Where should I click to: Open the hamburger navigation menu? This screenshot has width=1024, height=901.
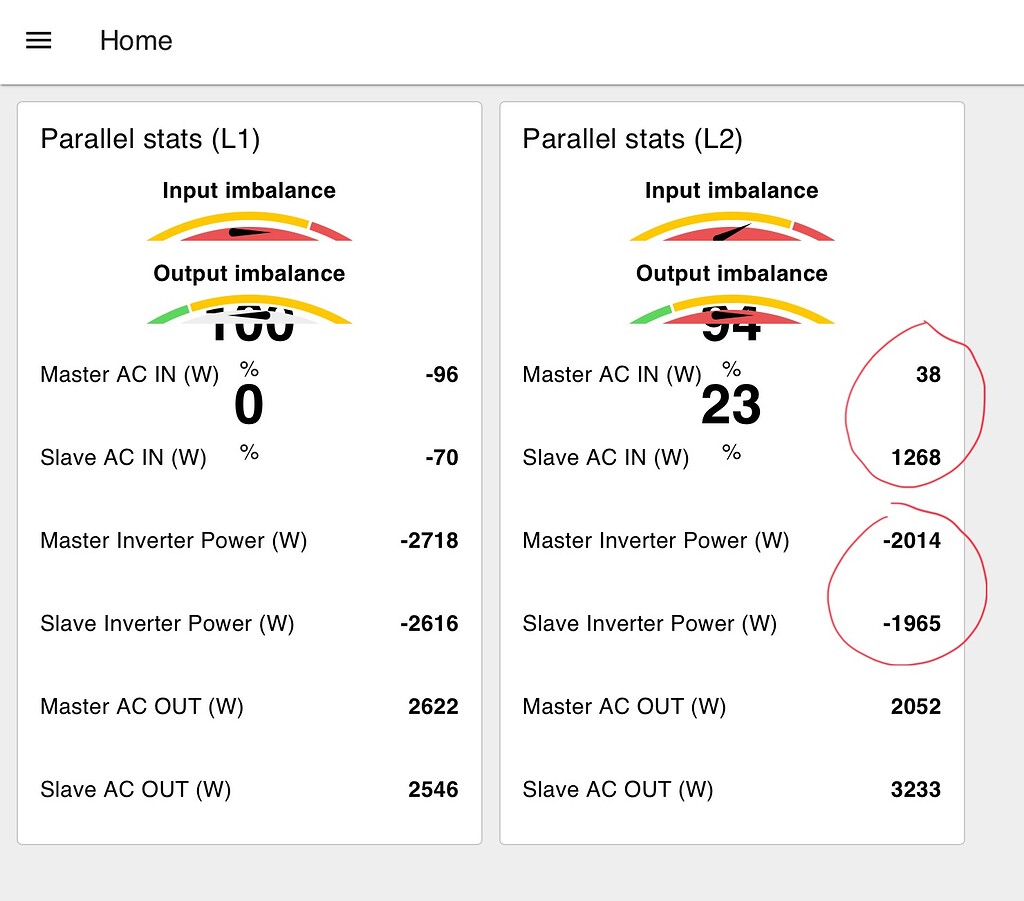pyautogui.click(x=38, y=40)
